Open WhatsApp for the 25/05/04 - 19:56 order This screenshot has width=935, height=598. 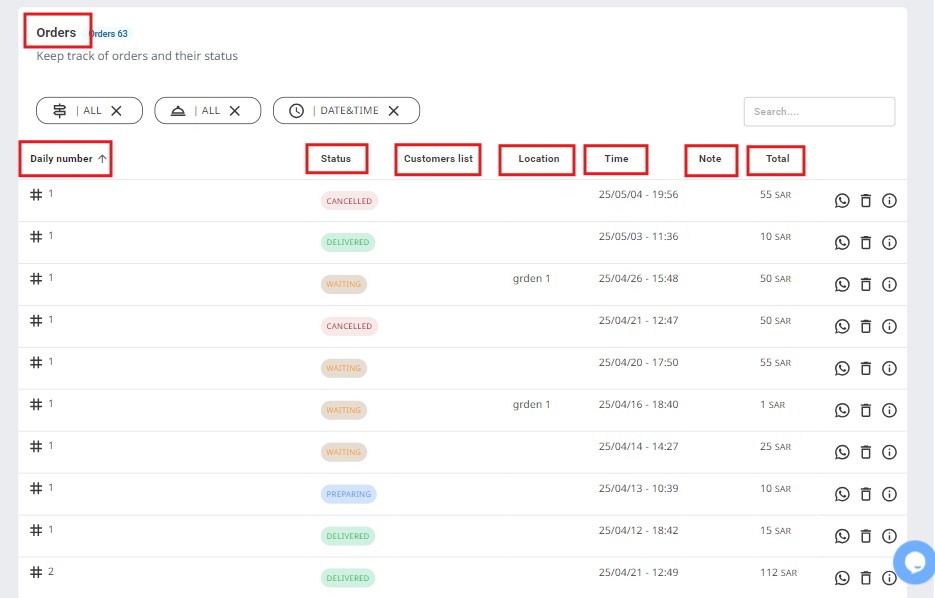point(842,201)
